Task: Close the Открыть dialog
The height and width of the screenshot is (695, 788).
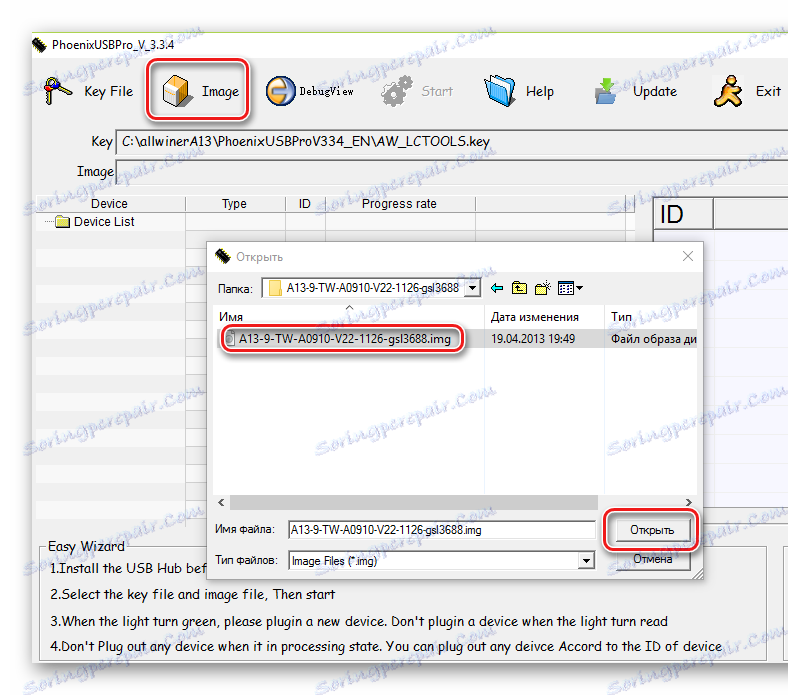Action: tap(687, 256)
